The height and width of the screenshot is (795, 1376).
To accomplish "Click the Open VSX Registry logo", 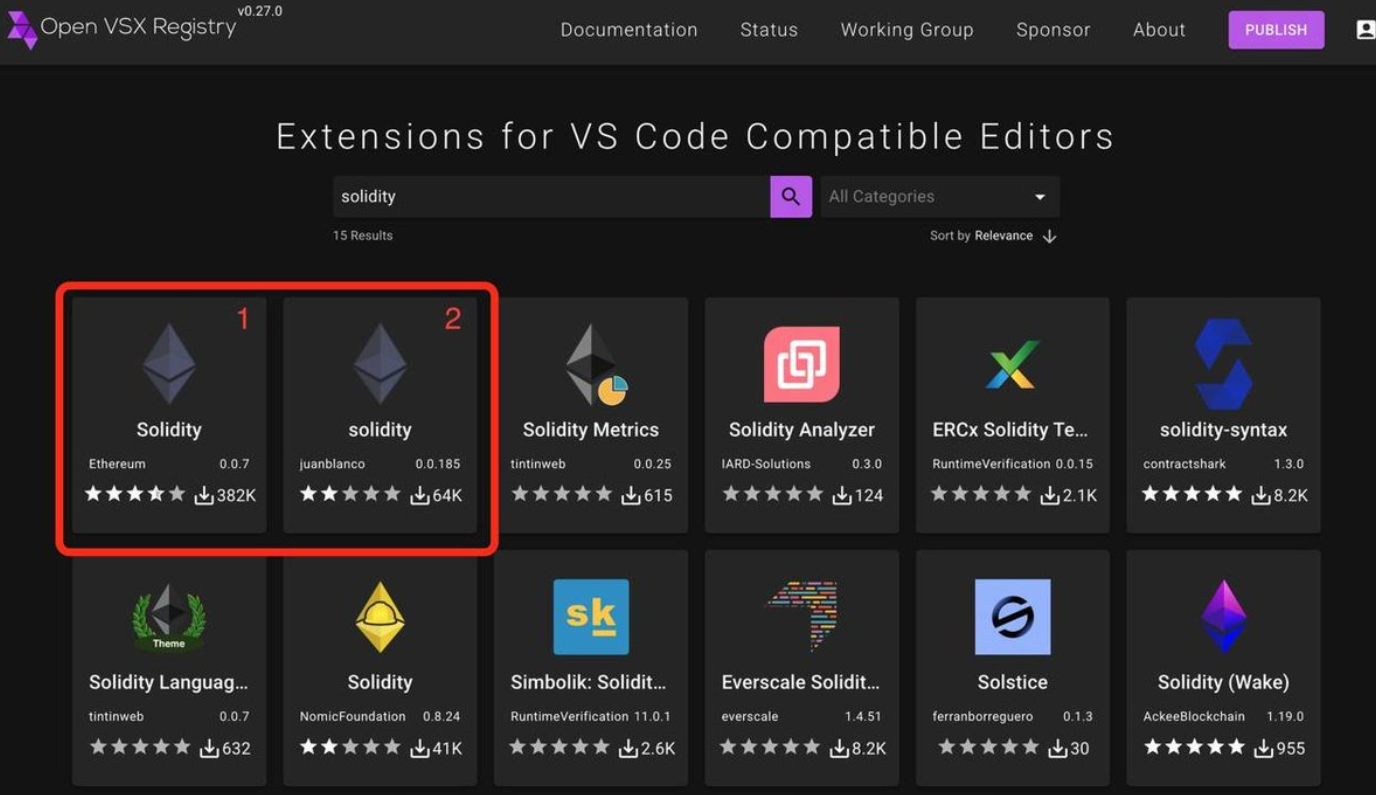I will [122, 28].
